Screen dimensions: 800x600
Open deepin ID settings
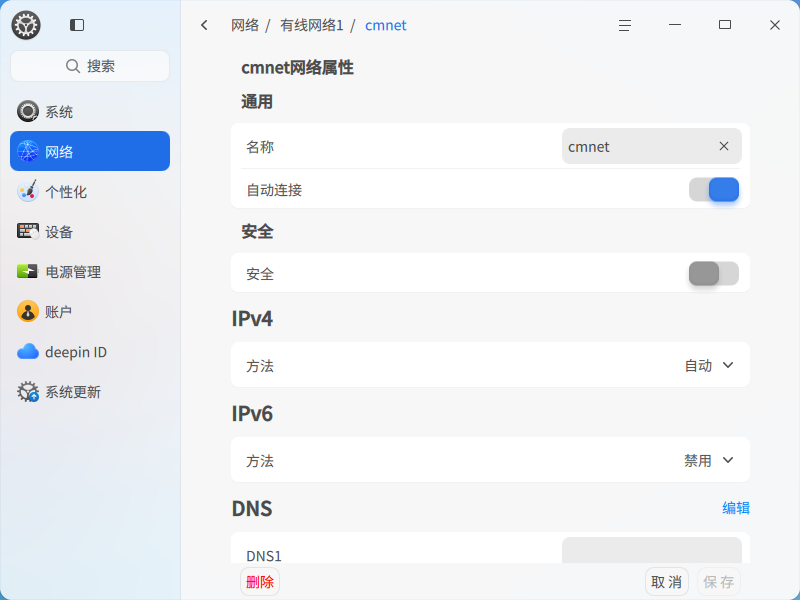(x=90, y=352)
